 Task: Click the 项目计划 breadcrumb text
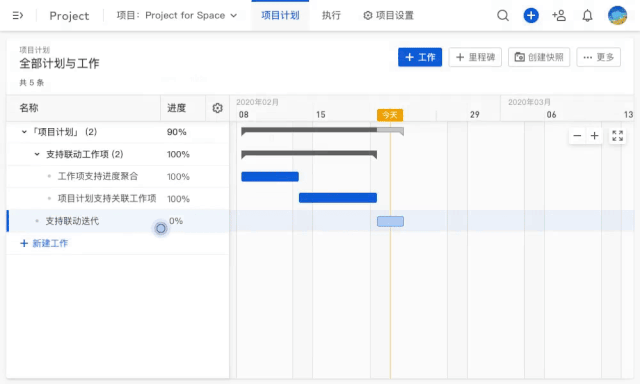(34, 50)
